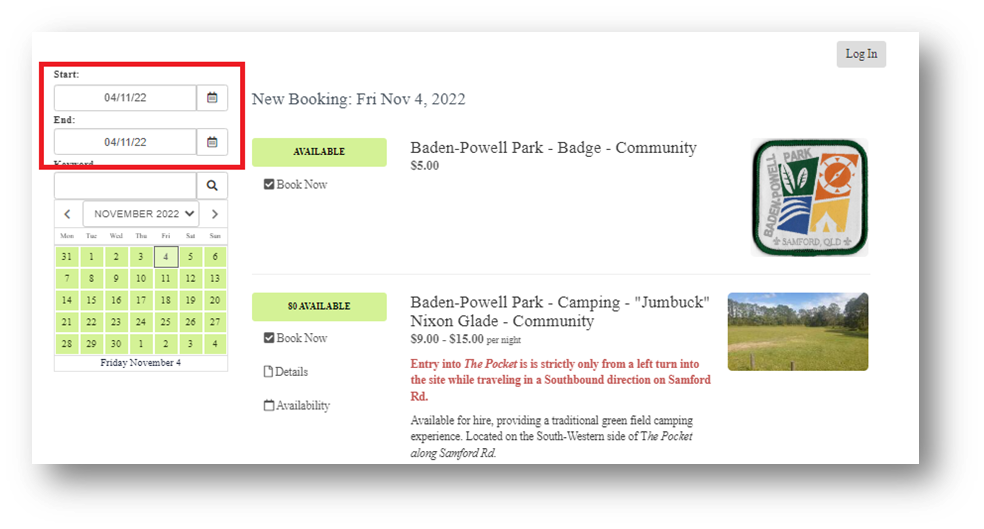This screenshot has width=984, height=529.
Task: Click into the End date field
Action: point(125,142)
